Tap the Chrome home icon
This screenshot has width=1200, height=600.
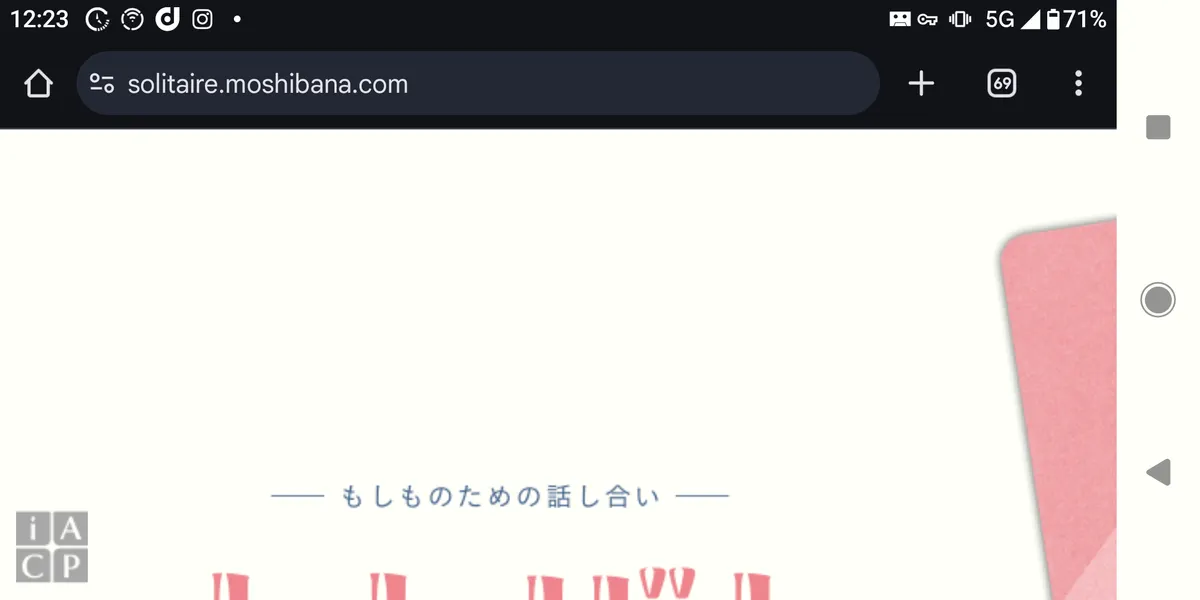pyautogui.click(x=38, y=84)
